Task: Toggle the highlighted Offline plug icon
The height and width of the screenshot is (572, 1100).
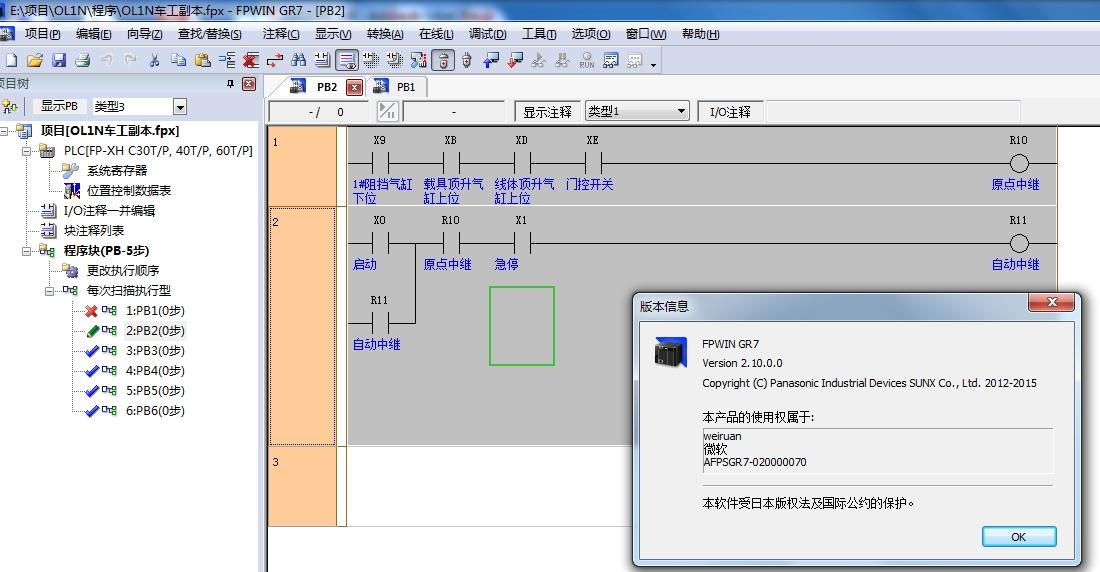Action: (x=443, y=60)
